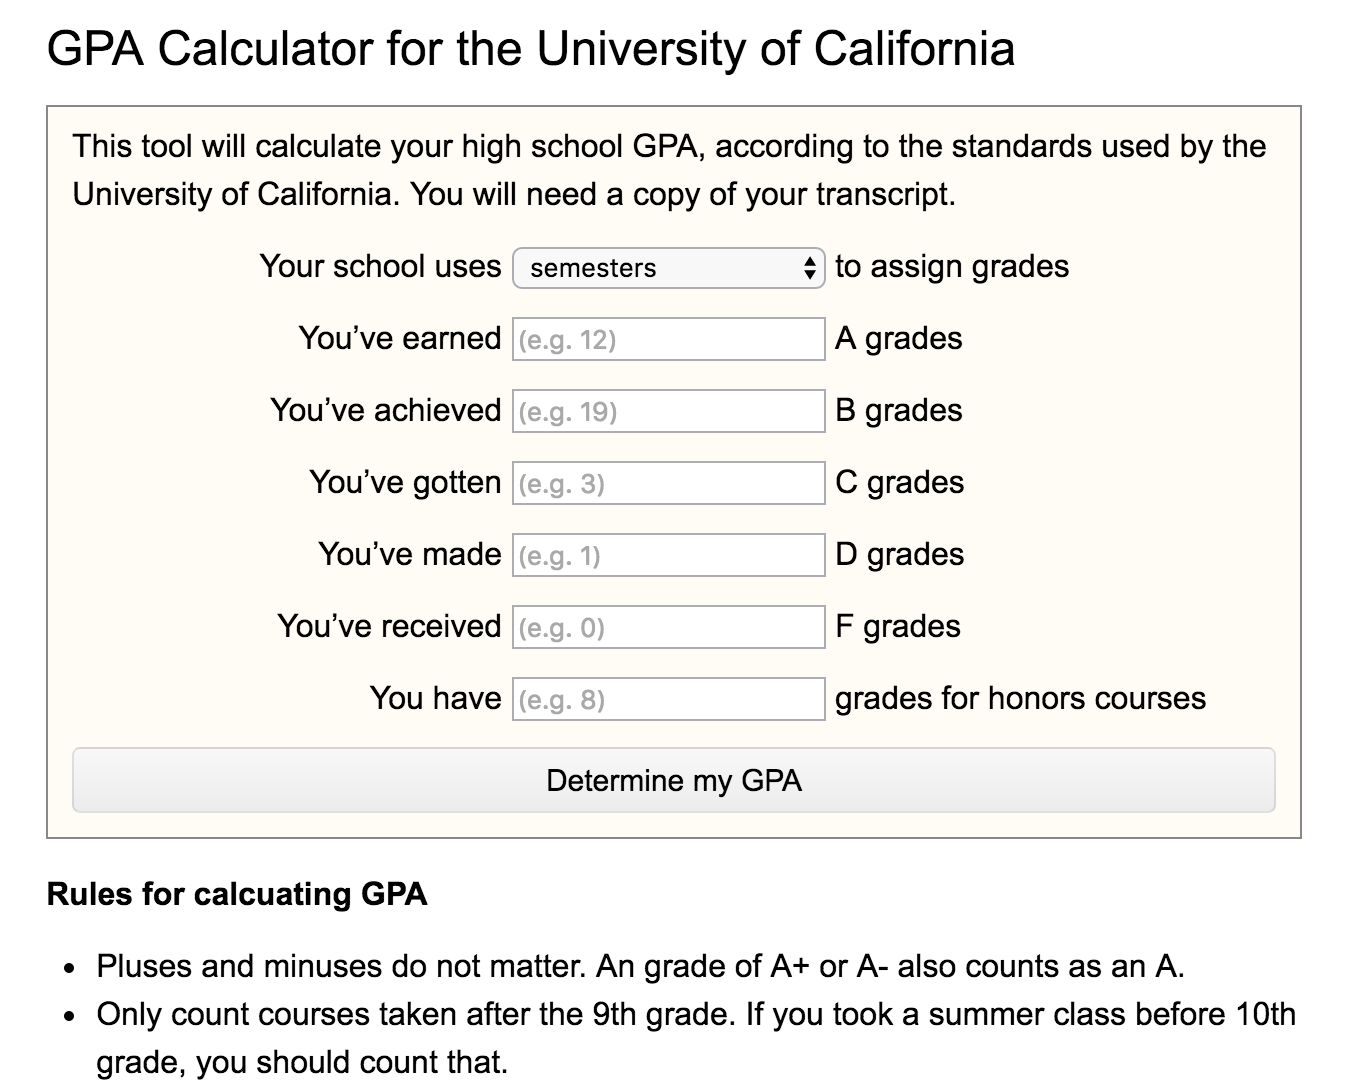Click the GPA Calculator page heading
1352x1082 pixels.
pyautogui.click(x=531, y=48)
